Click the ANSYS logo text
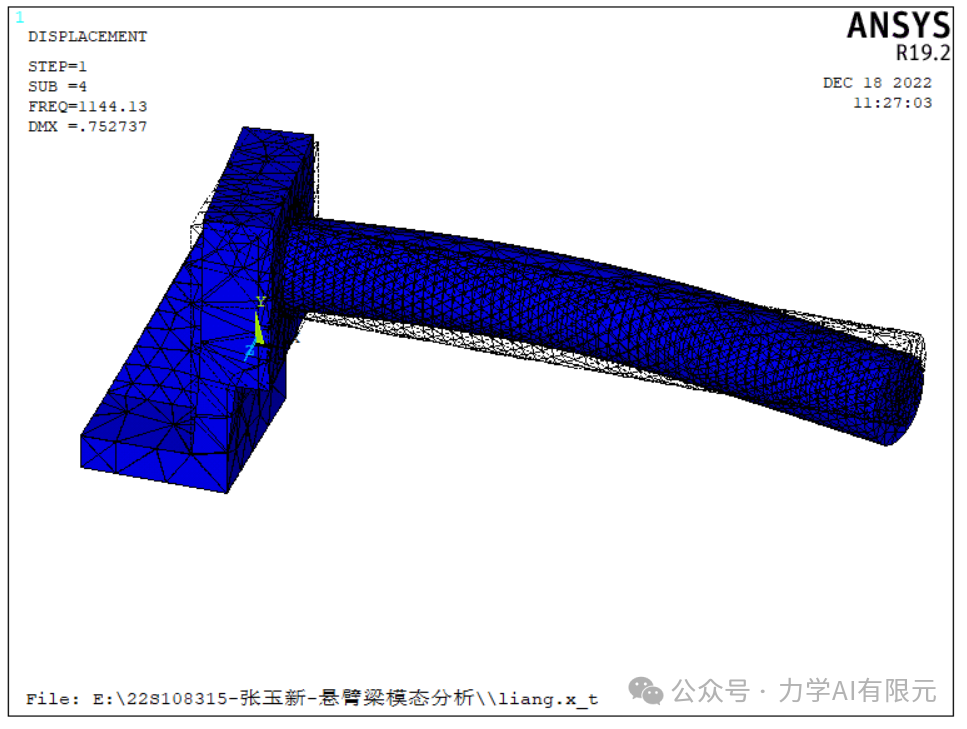The width and height of the screenshot is (967, 729). tap(898, 26)
